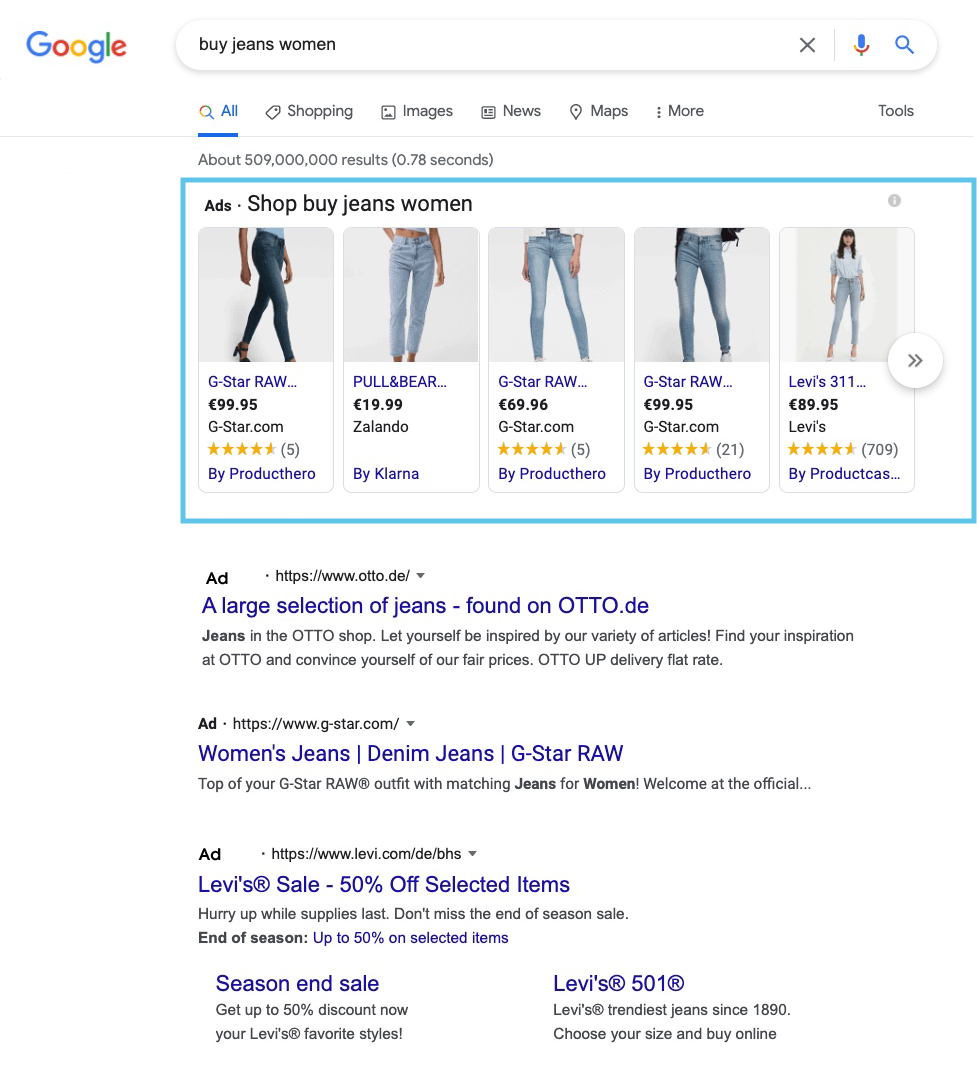Click By Producthero under 21 reviews card
Image resolution: width=977 pixels, height=1066 pixels.
(697, 474)
